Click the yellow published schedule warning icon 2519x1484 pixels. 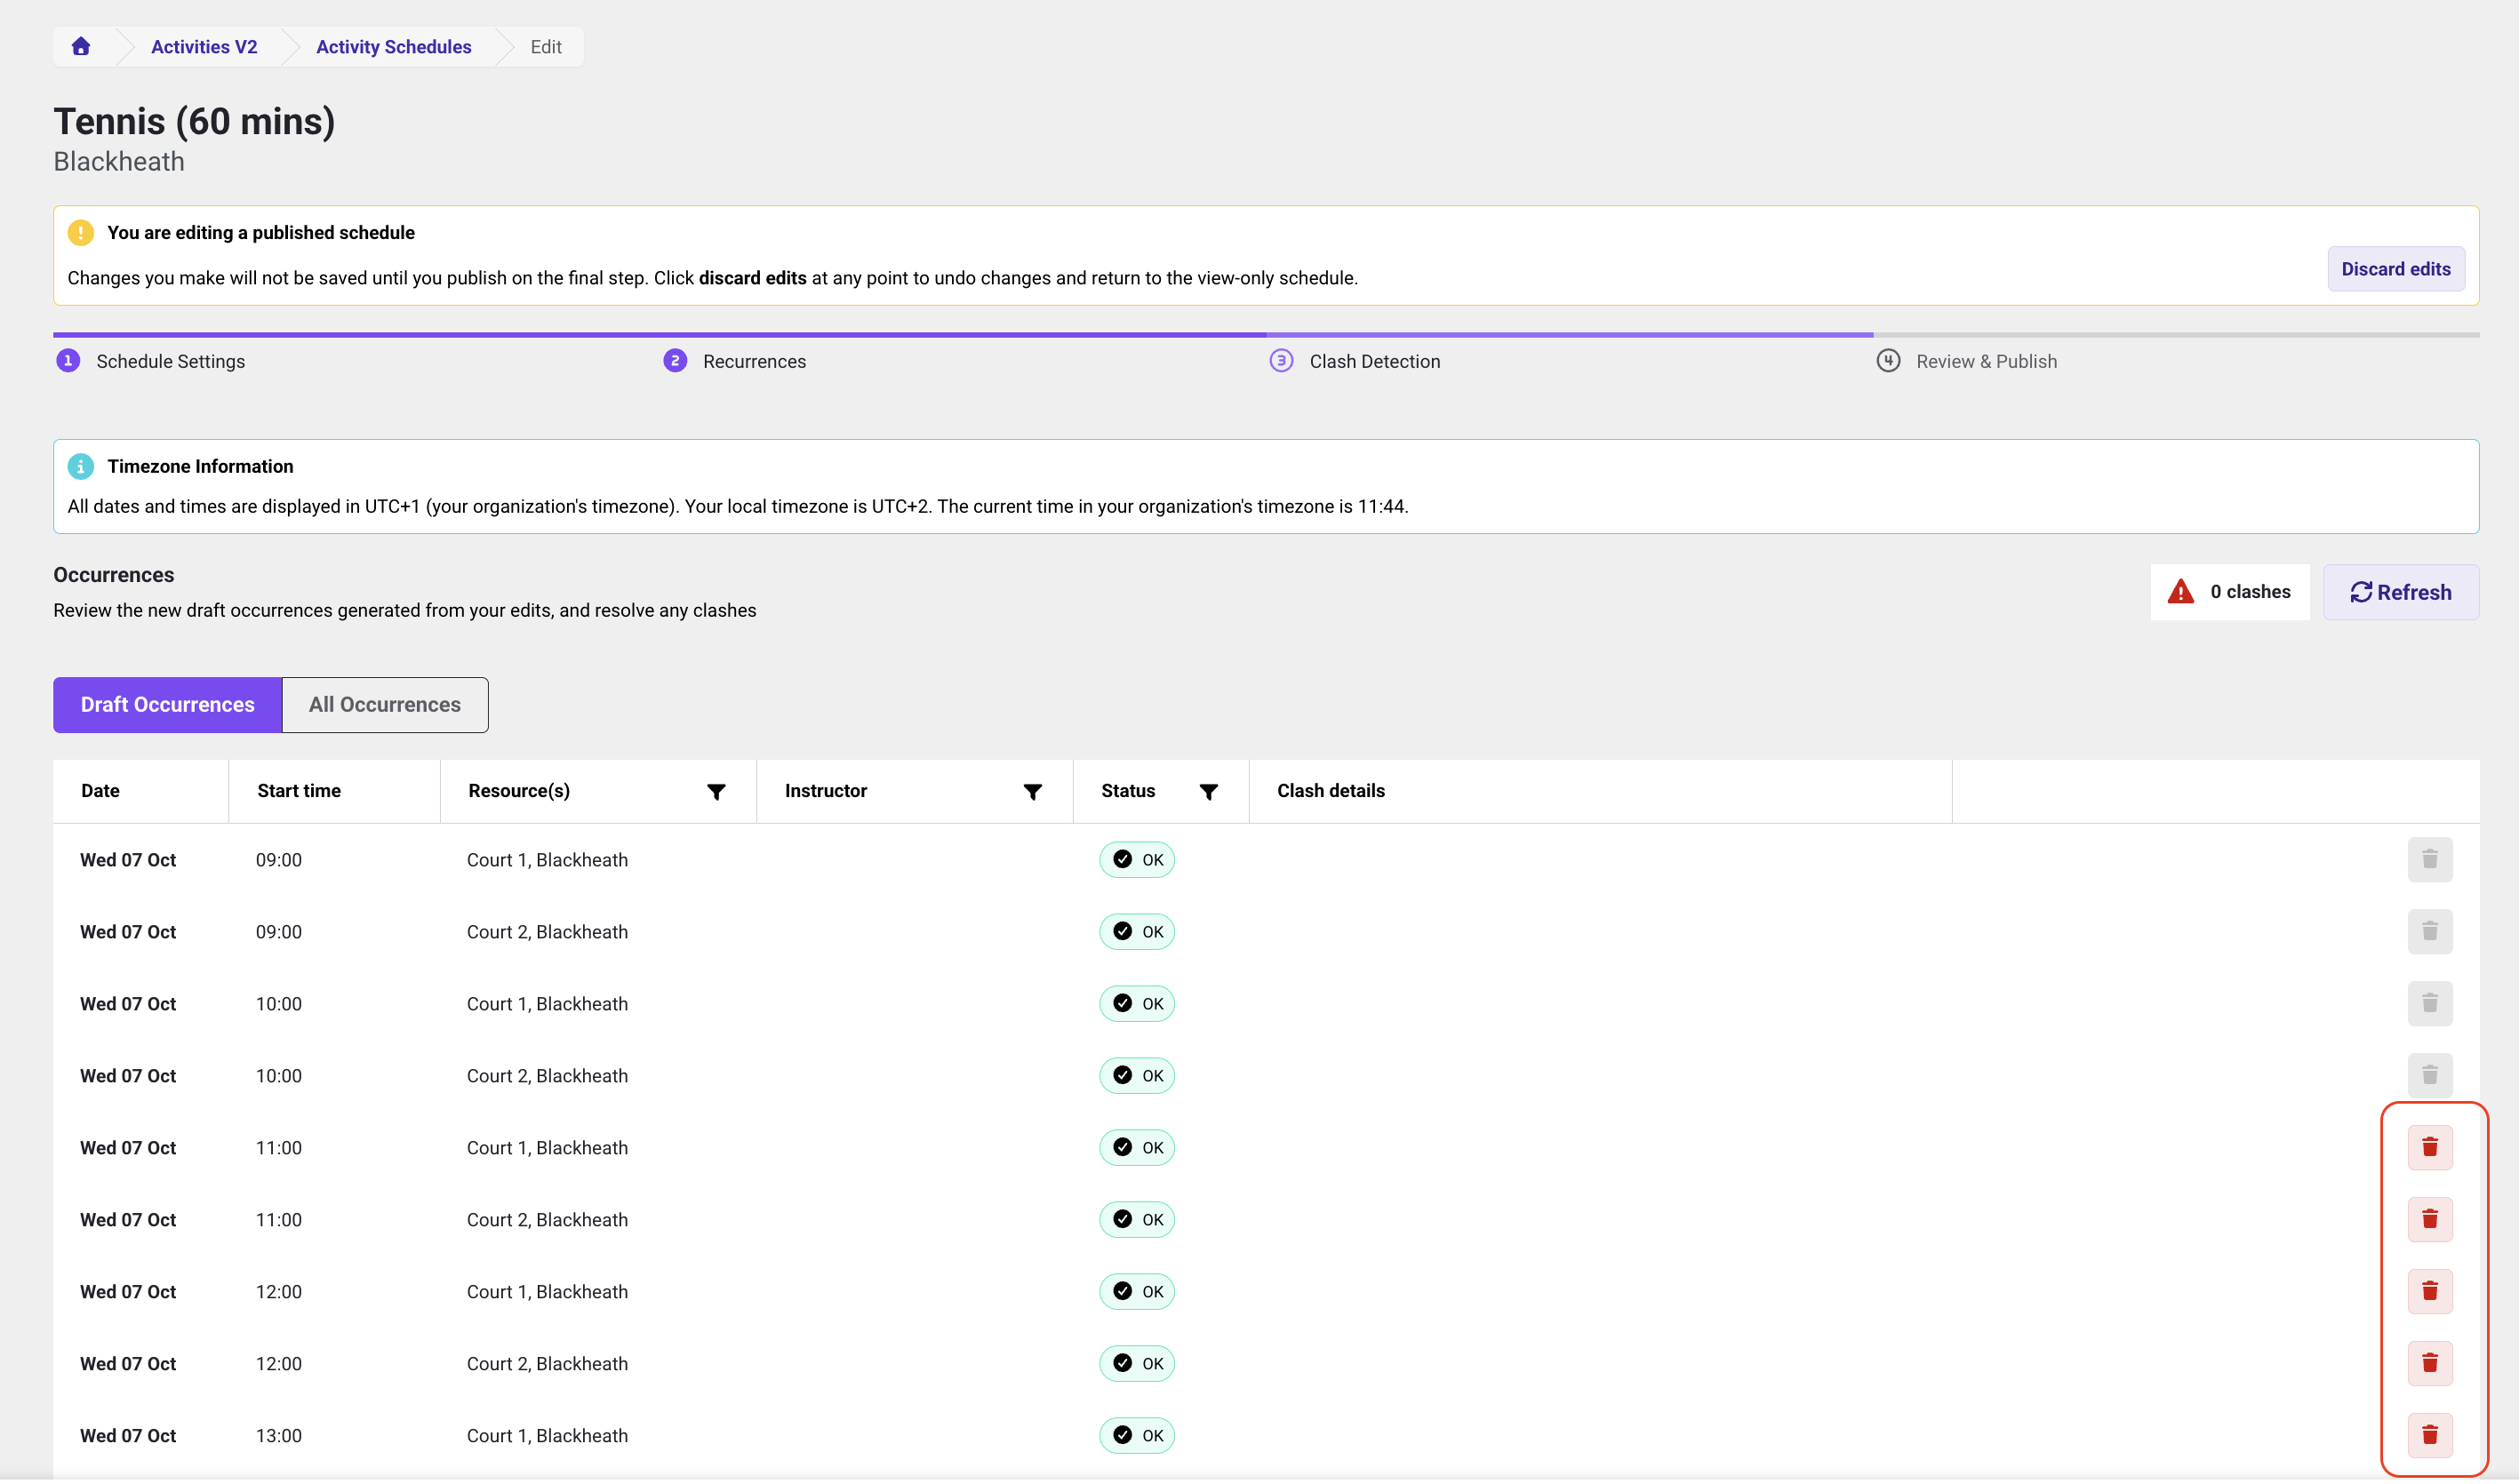(80, 233)
